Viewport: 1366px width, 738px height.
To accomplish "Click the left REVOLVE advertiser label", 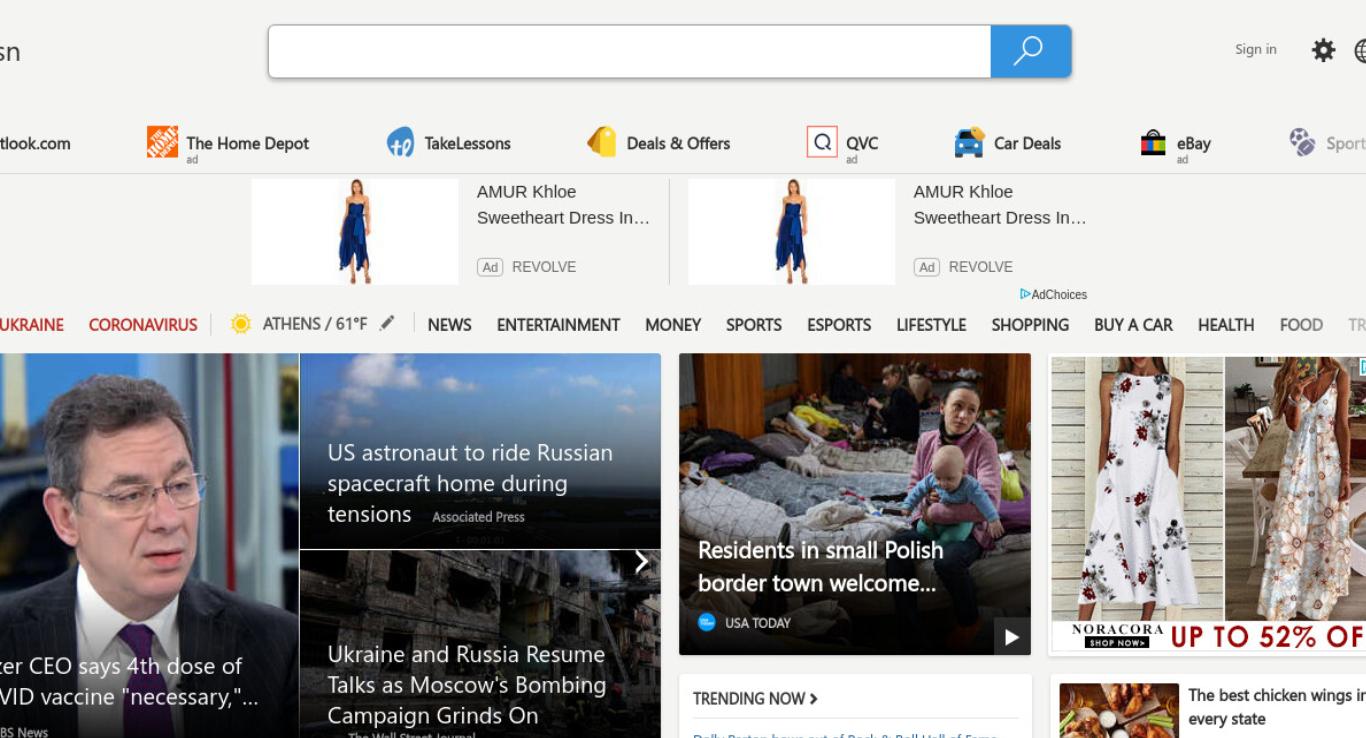I will 544,267.
